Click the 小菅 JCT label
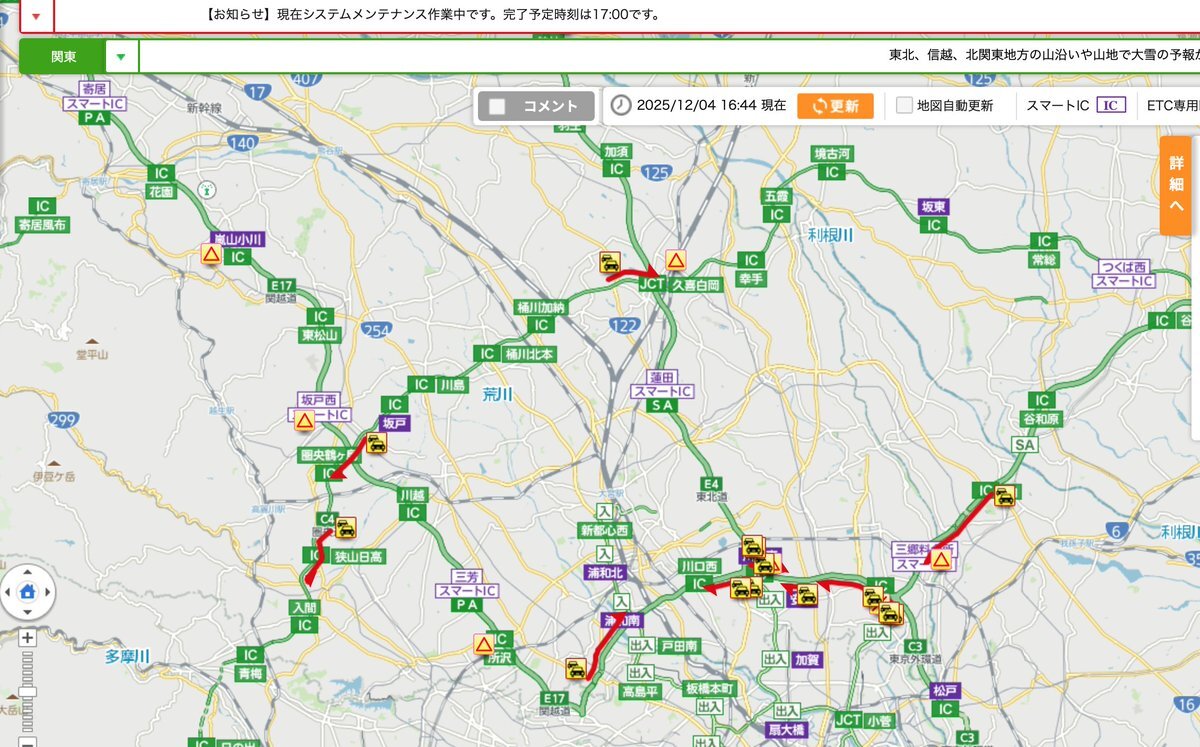The image size is (1200, 747). click(x=879, y=720)
